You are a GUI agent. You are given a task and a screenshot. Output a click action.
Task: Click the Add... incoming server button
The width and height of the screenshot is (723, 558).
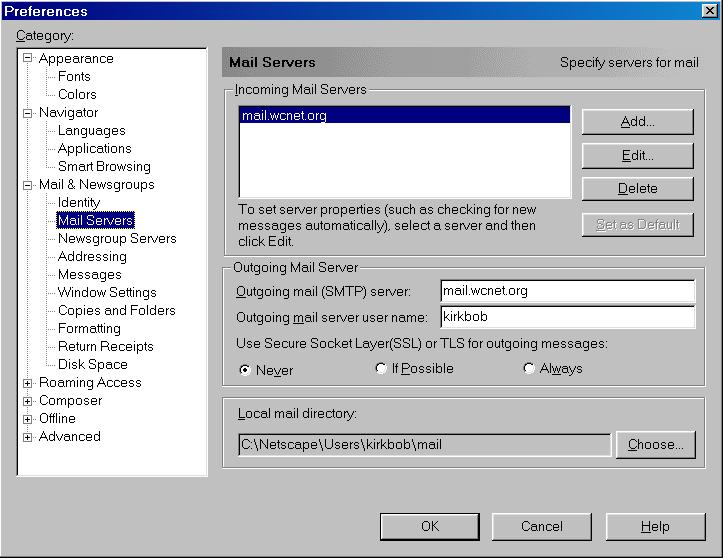pos(637,122)
